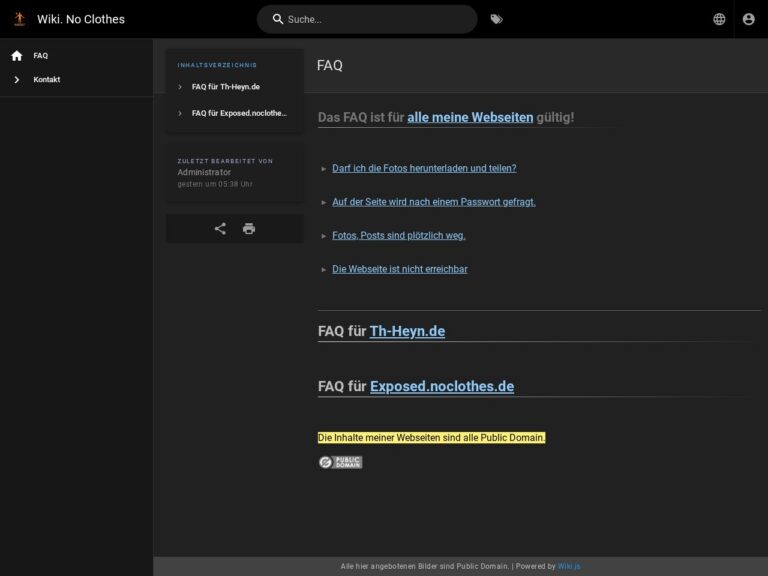Open 'Auf der Seite wird nach einem Passwort gefragt.'
768x576 pixels.
433,202
